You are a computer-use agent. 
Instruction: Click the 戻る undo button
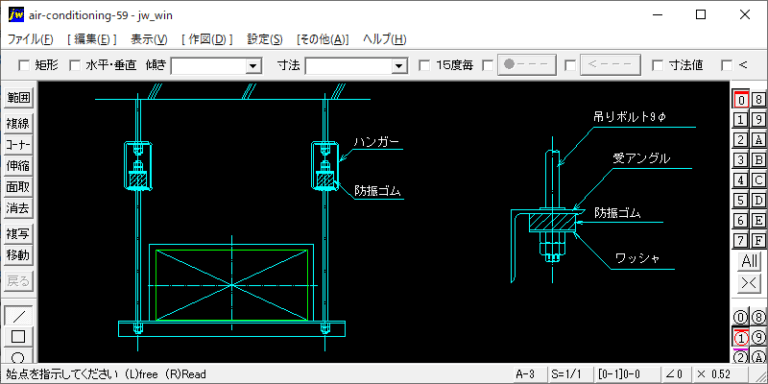(x=19, y=281)
